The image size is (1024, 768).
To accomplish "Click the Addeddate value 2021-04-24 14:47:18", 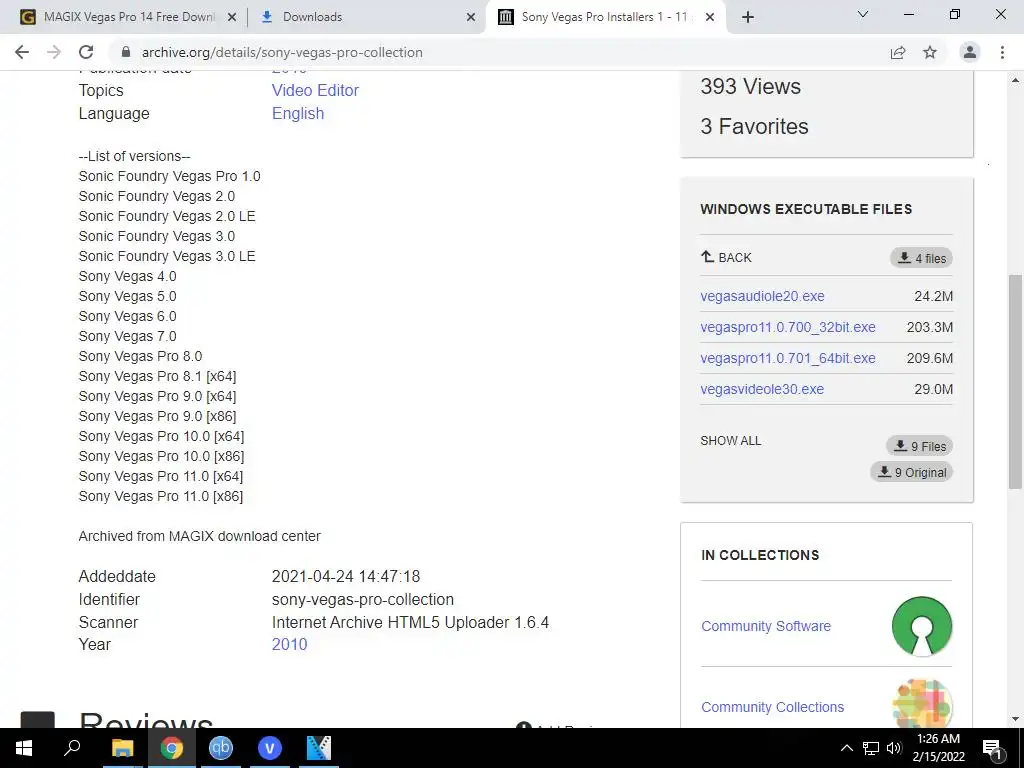I will pos(346,577).
